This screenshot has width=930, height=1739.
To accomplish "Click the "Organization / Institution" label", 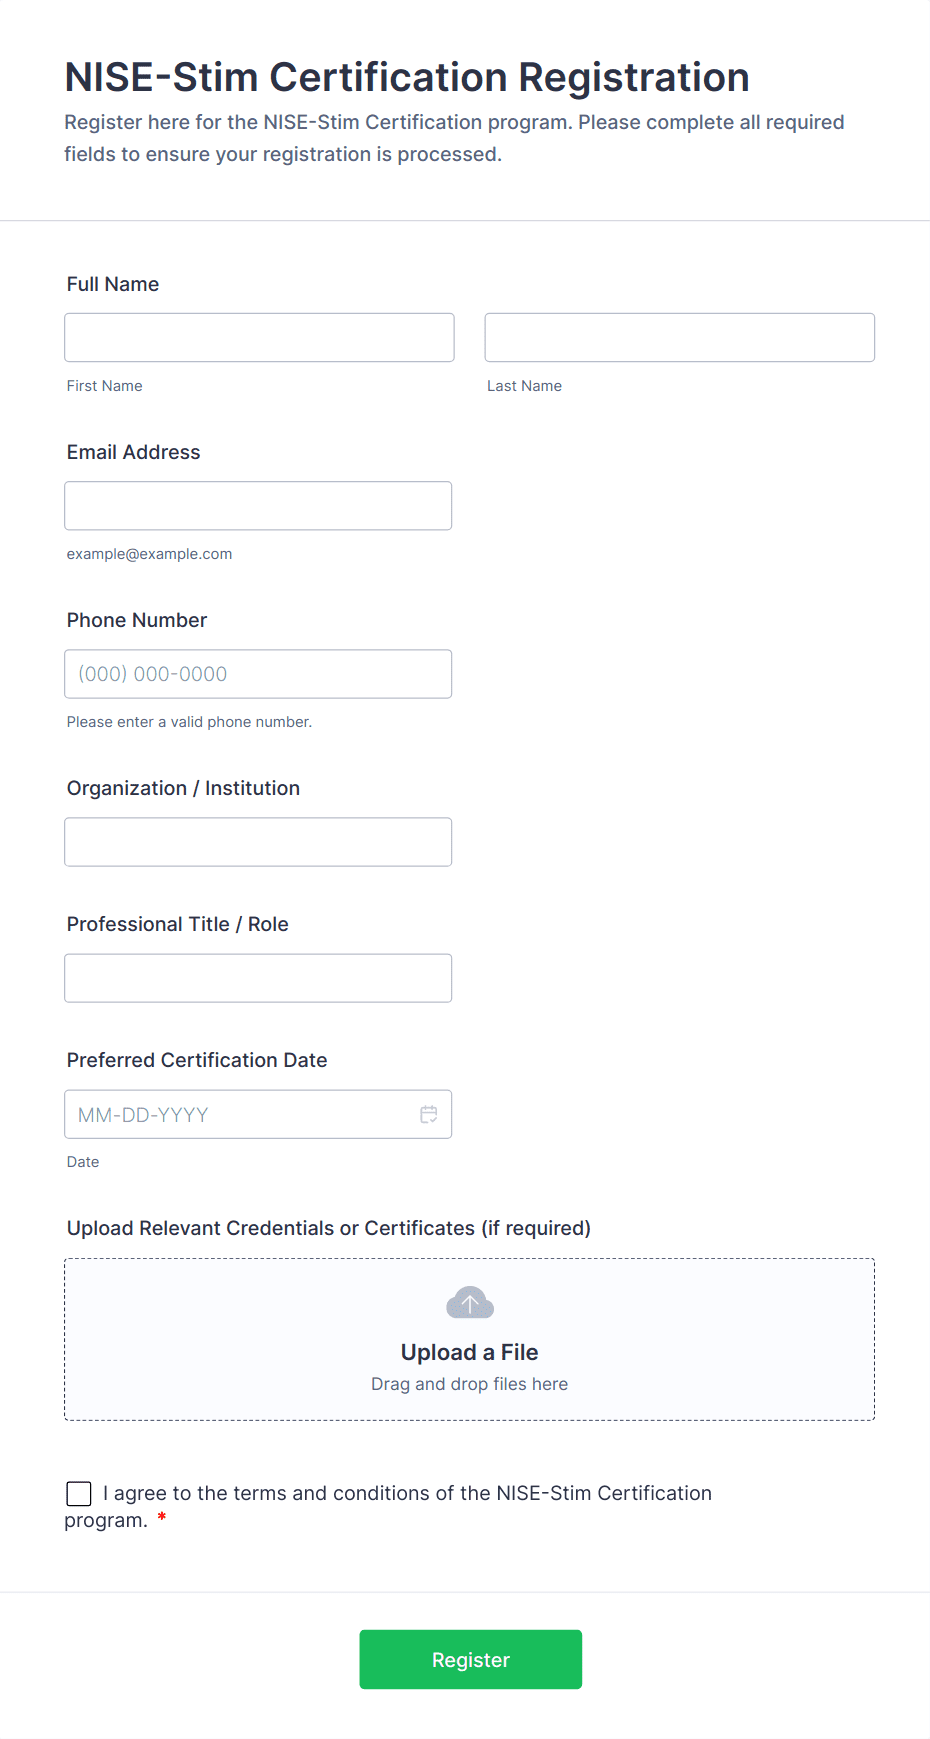I will tap(183, 788).
